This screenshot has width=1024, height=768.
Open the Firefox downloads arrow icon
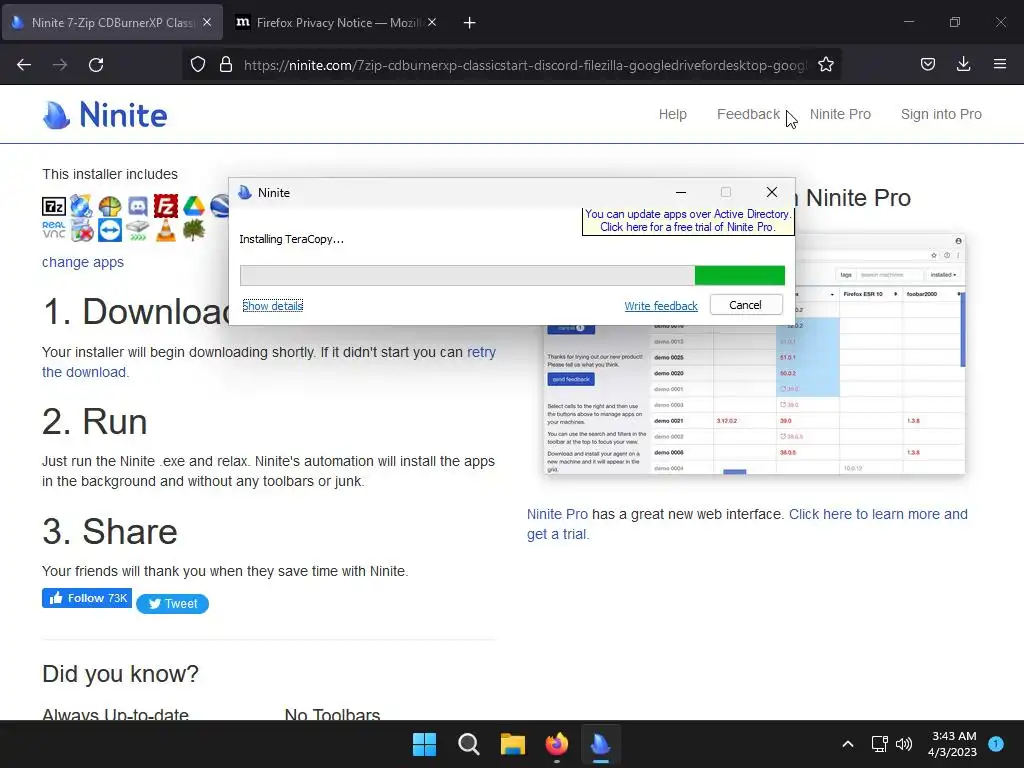click(x=963, y=65)
